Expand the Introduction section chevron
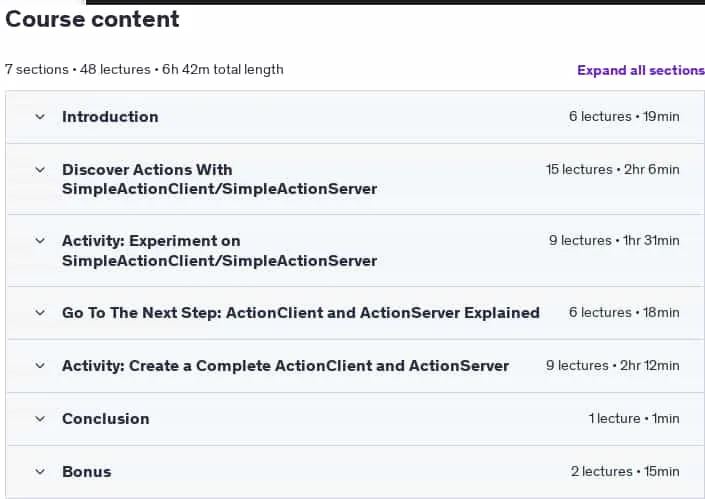 pos(40,117)
